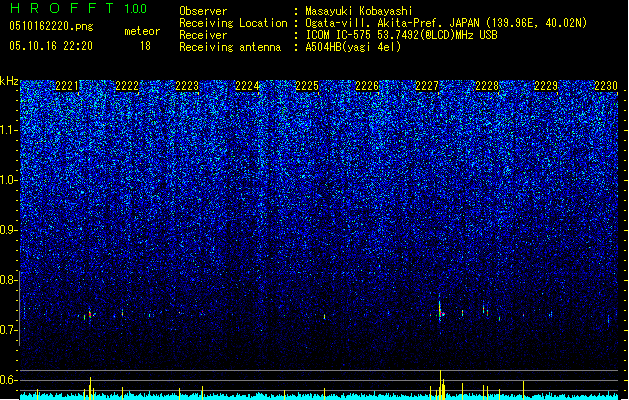The height and width of the screenshot is (400, 629).
Task: Click the 0.7 kHz axis label
Action: (9, 330)
